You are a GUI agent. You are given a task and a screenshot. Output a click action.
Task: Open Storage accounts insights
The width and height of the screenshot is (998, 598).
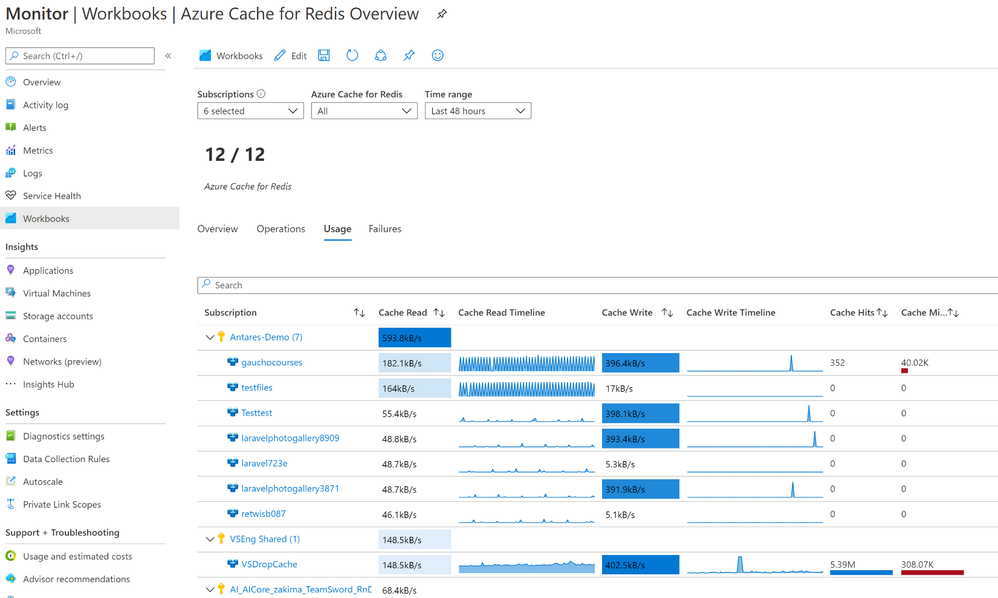(58, 316)
